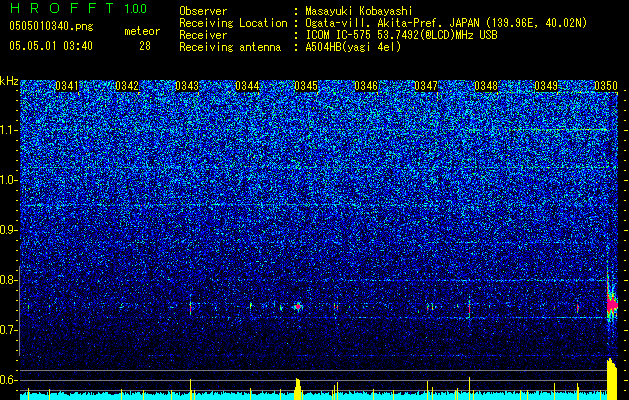Click the date stamp 05.05.01 03:40
Image resolution: width=629 pixels, height=400 pixels.
click(x=51, y=46)
